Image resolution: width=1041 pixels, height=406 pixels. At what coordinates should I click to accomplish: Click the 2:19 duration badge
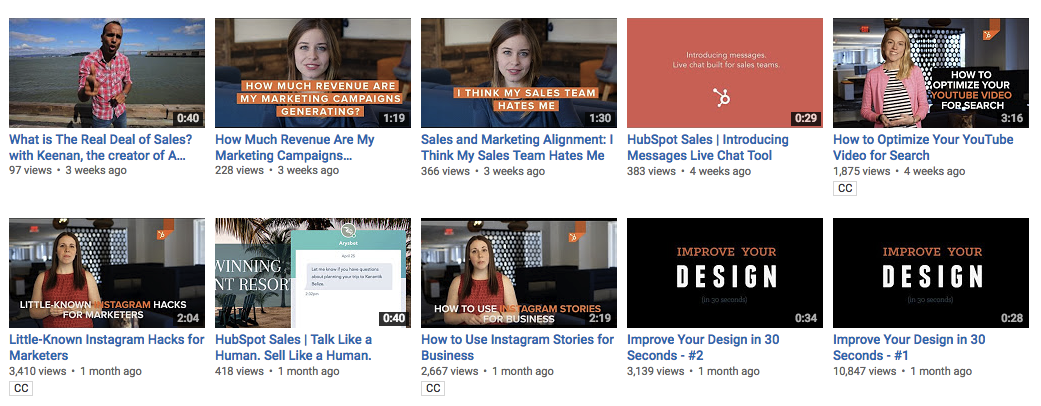[x=599, y=318]
